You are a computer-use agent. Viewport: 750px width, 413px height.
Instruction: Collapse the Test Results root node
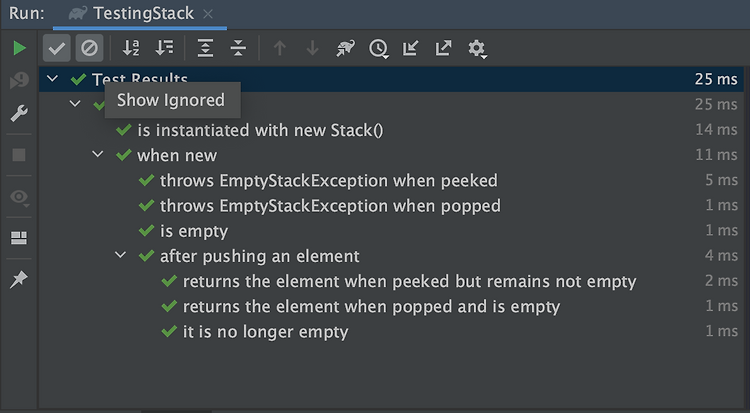coord(53,78)
